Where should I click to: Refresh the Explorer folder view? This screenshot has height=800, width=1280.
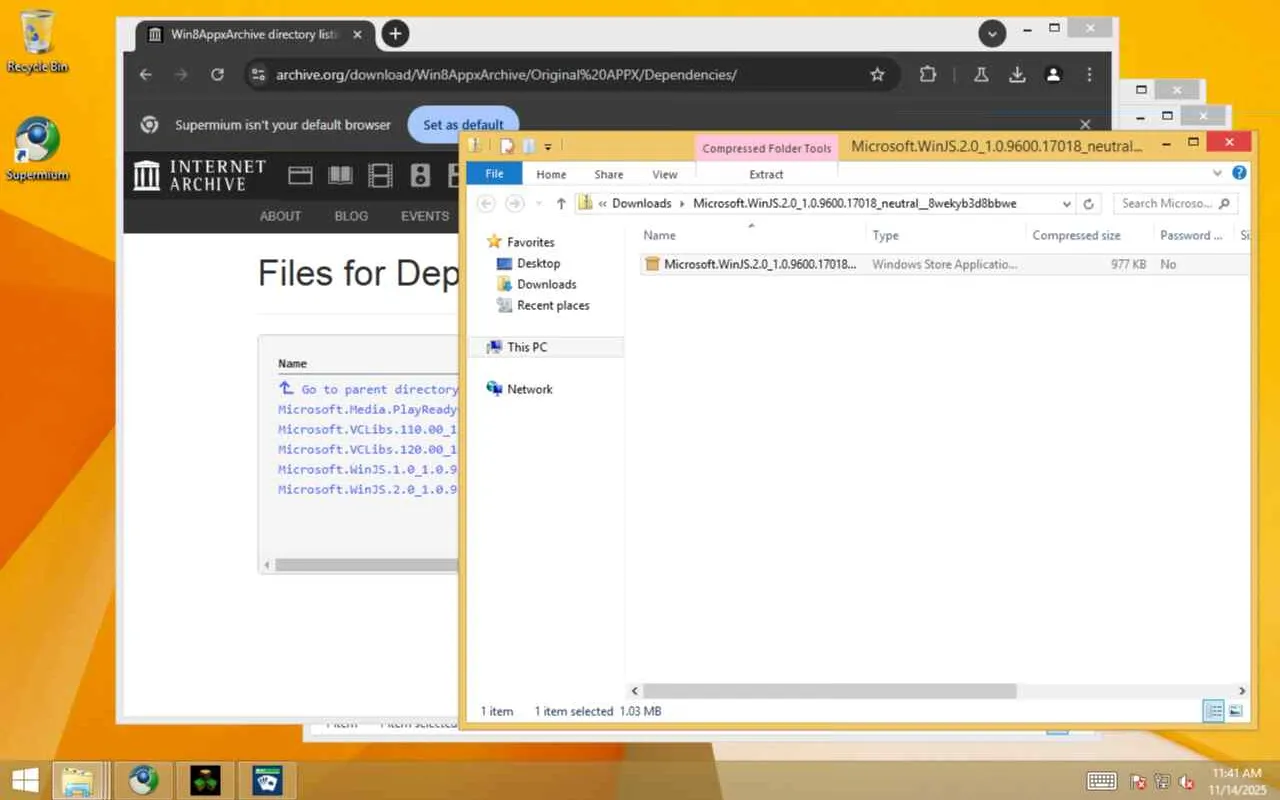click(1089, 203)
